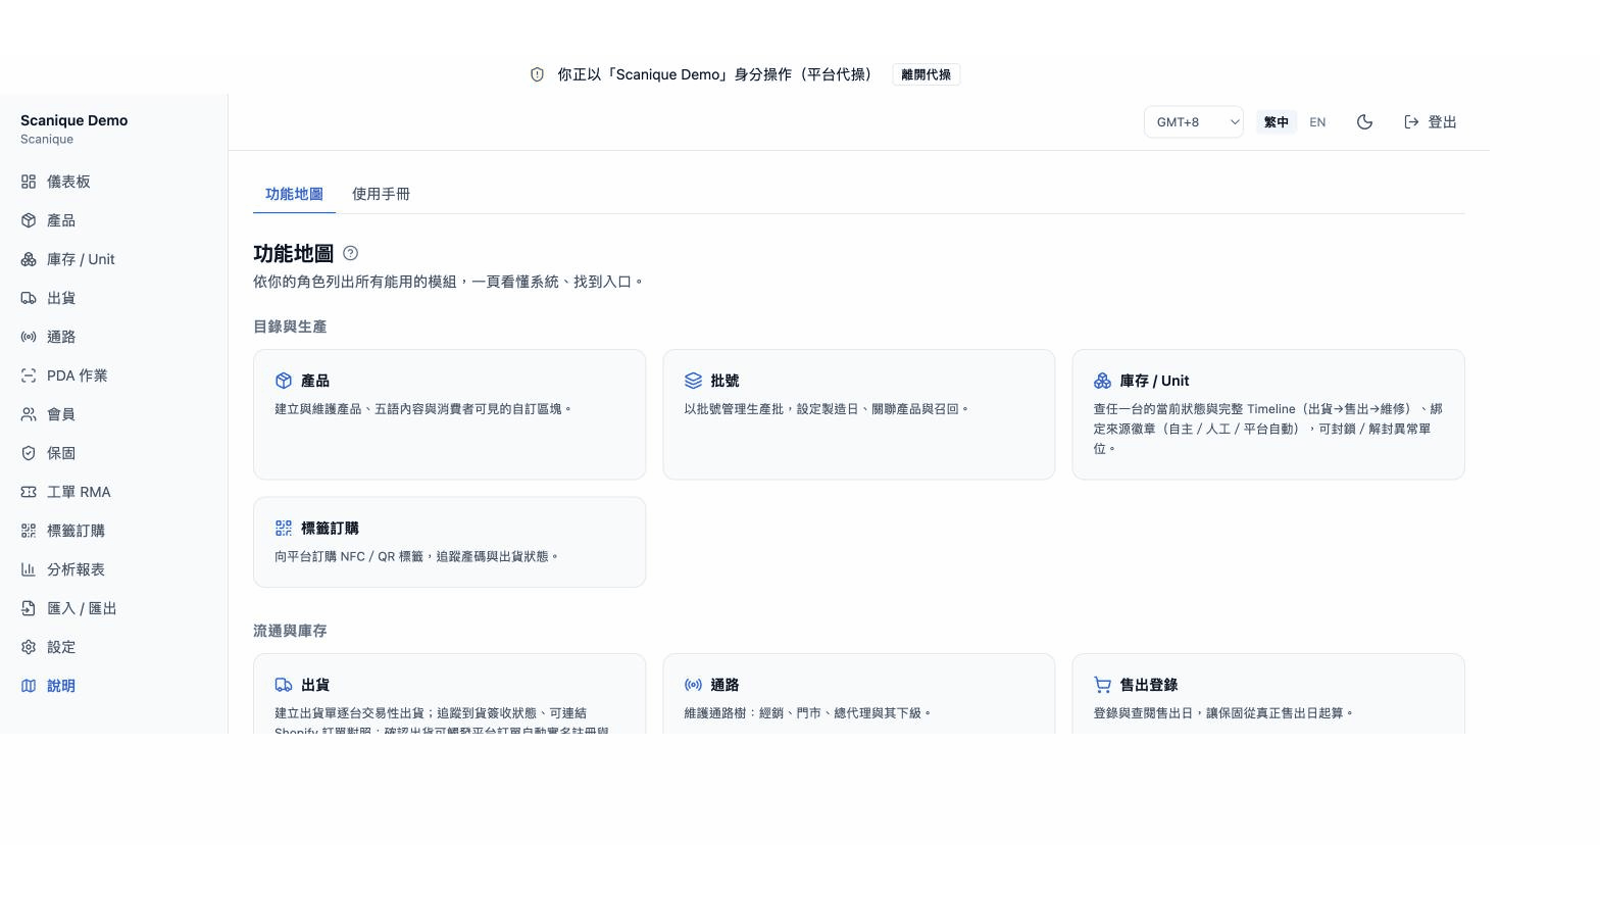Open the 售出登錄 card title link
Viewport: 1600px width, 900px height.
(x=1149, y=685)
